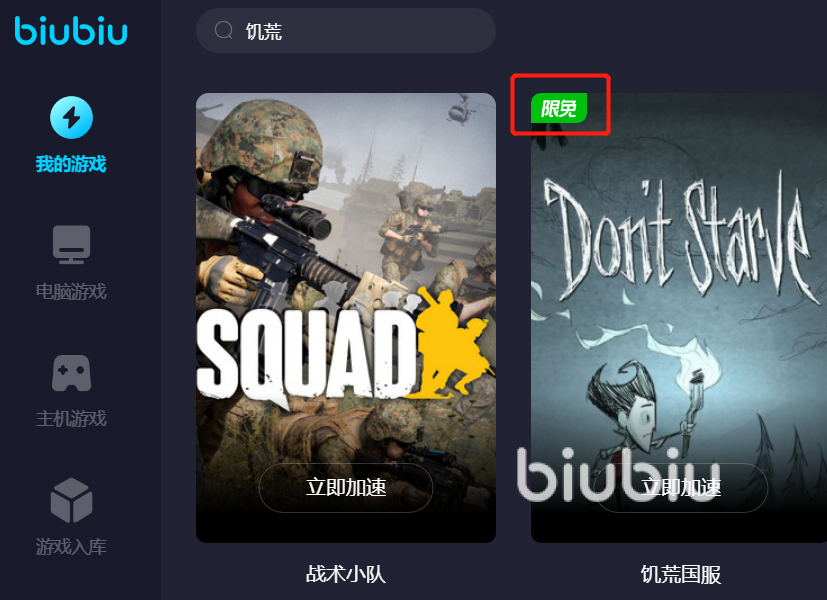Switch to 电脑游戏 section label
The height and width of the screenshot is (600, 827).
pos(71,292)
